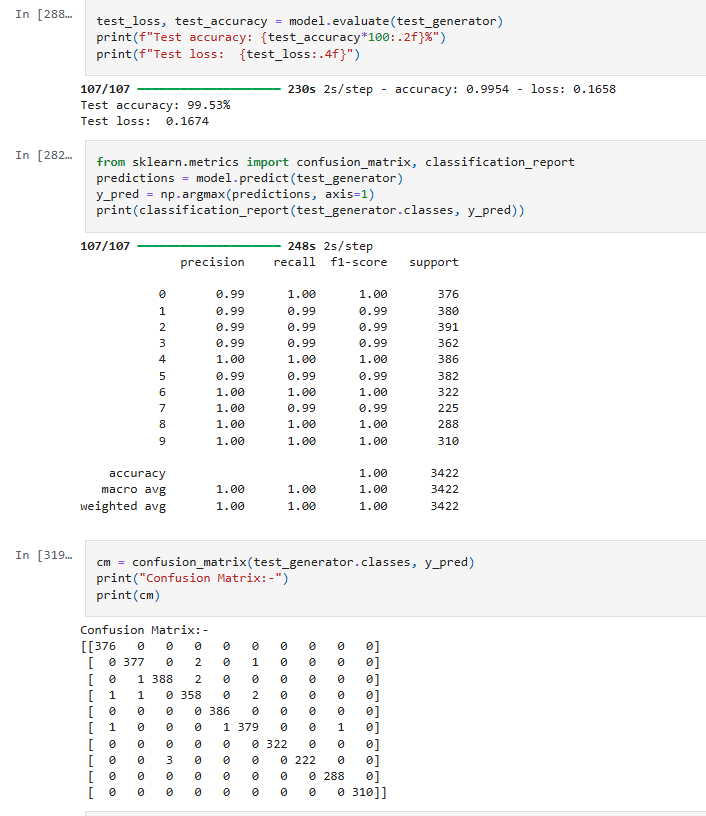Click the f1-score column header
This screenshot has height=816, width=706.
358,262
